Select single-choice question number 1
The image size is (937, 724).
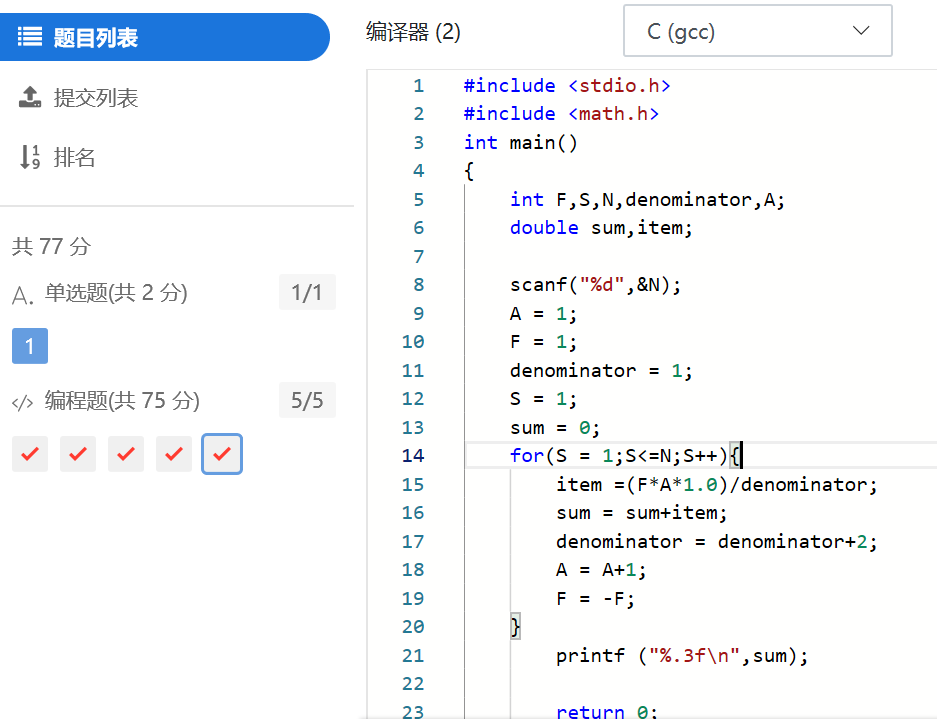[x=30, y=346]
